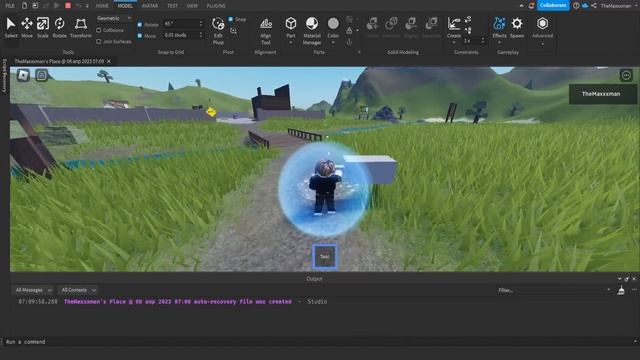
Task: Switch to the PLUGINS ribbon tab
Action: pos(216,6)
